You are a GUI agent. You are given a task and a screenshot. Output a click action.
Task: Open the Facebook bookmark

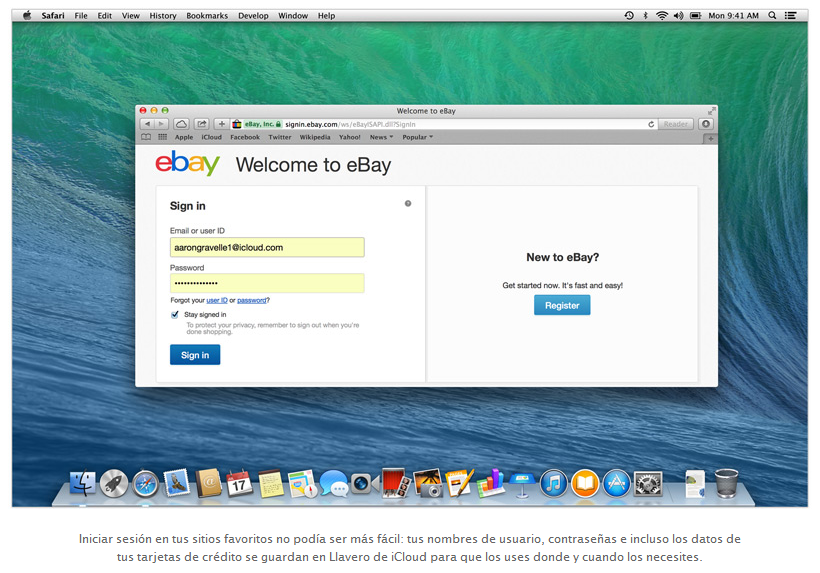[x=245, y=137]
